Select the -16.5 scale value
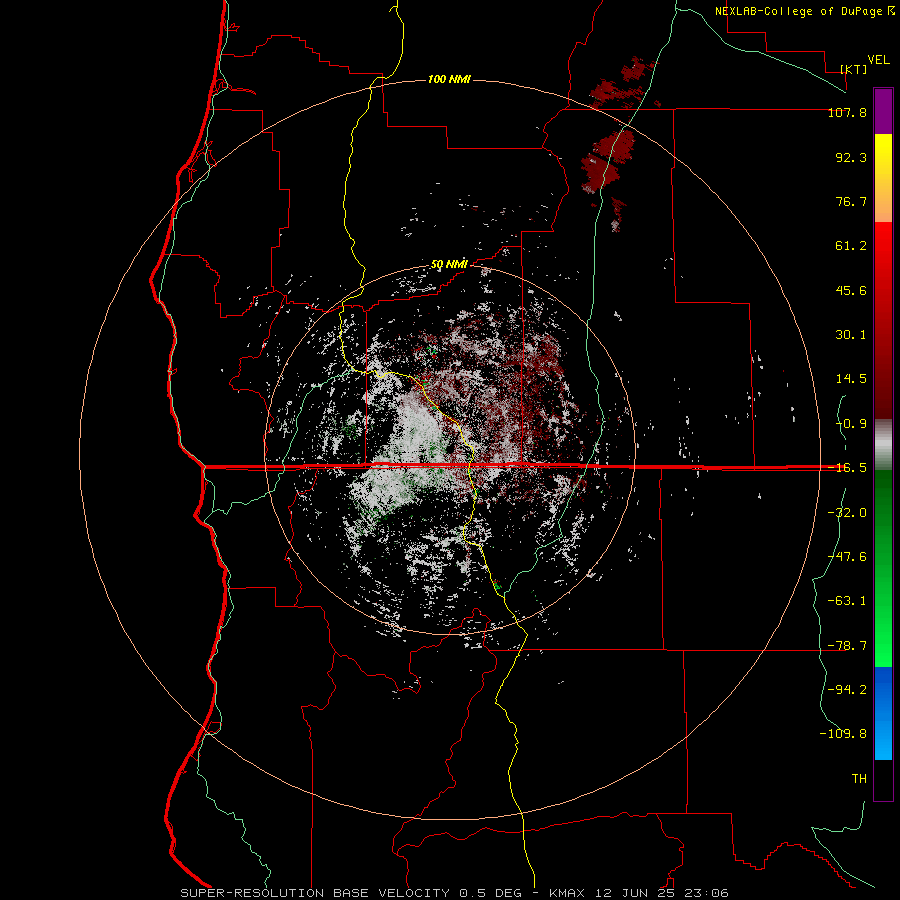Viewport: 900px width, 900px height. point(847,468)
